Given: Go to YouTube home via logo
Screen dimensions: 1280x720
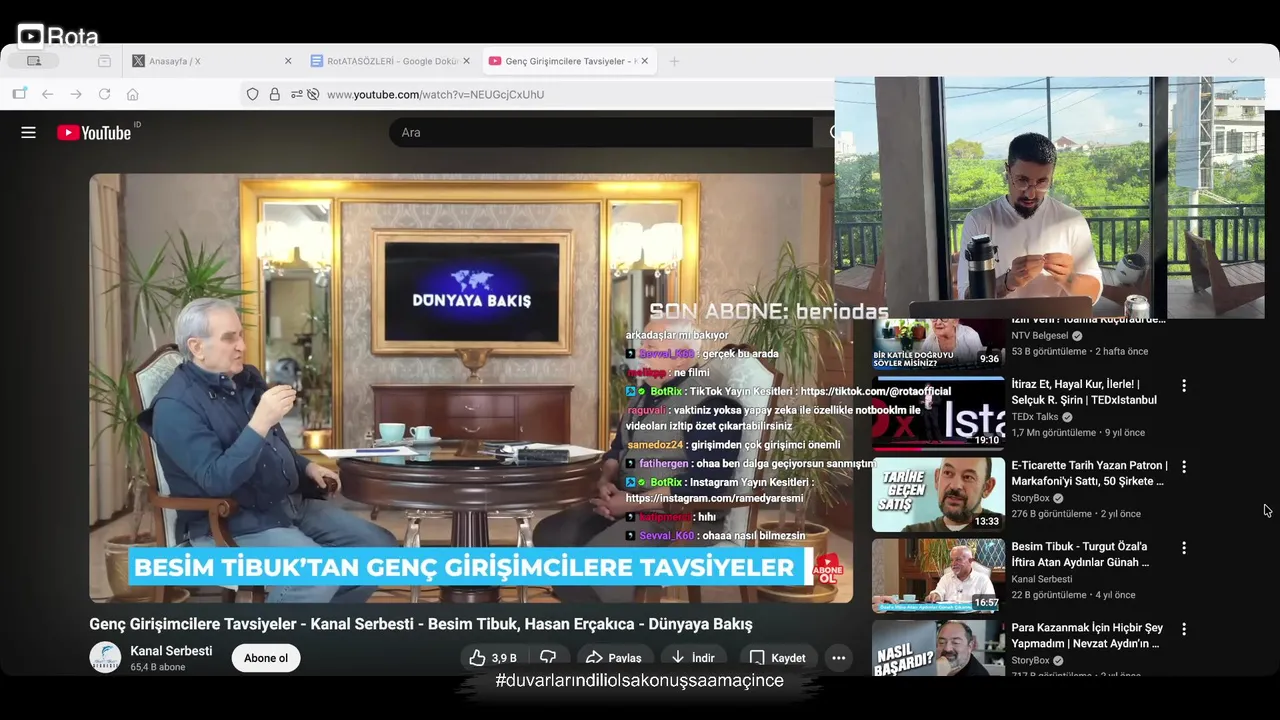Looking at the screenshot, I should coord(94,132).
